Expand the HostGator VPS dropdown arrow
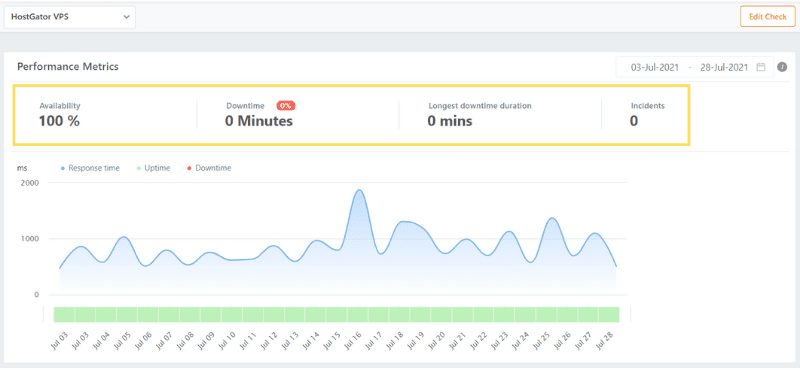Image resolution: width=800 pixels, height=370 pixels. pyautogui.click(x=127, y=17)
